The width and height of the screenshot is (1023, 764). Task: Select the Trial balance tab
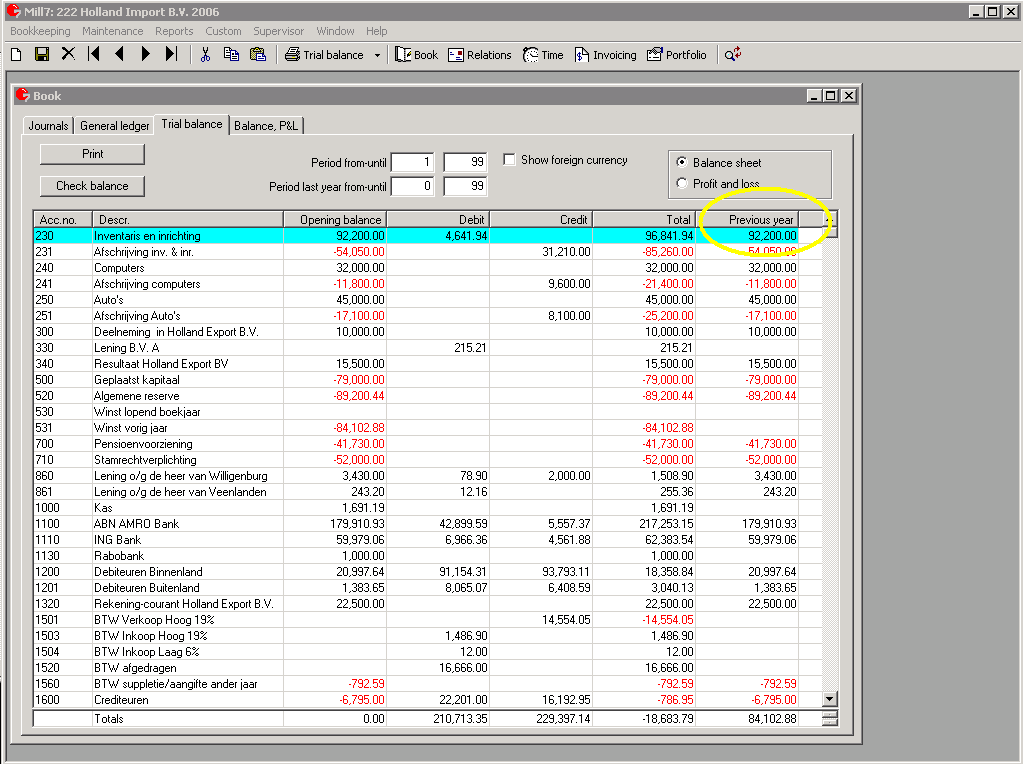pos(192,125)
